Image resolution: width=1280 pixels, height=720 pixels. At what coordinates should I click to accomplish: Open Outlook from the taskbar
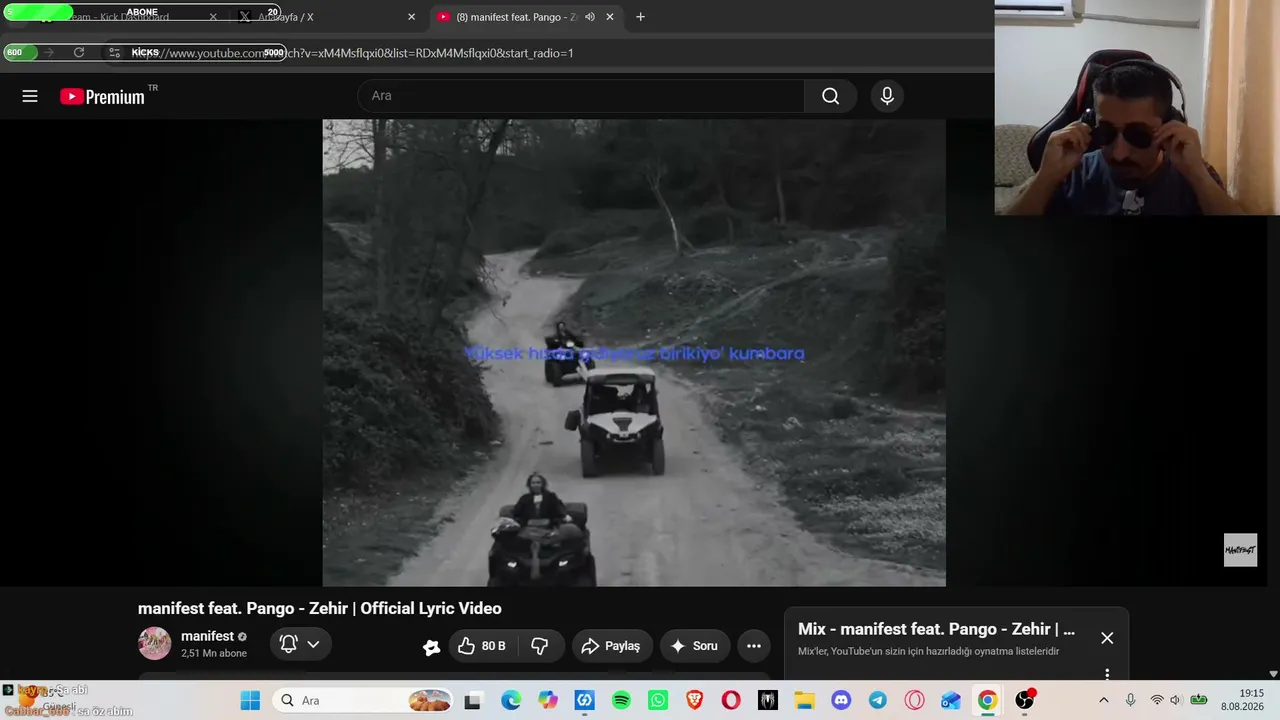[950, 701]
